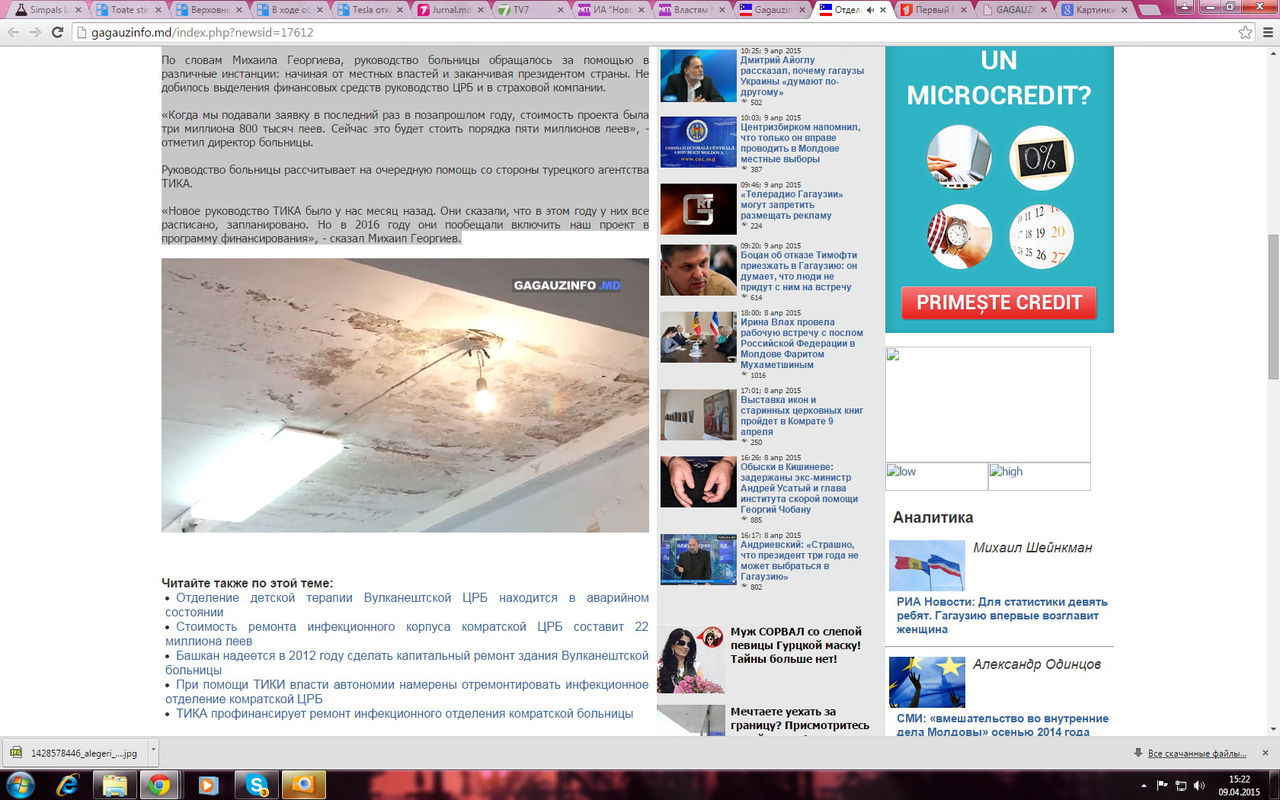Click the hospital ceiling article photo
This screenshot has width=1280, height=800.
[x=405, y=395]
